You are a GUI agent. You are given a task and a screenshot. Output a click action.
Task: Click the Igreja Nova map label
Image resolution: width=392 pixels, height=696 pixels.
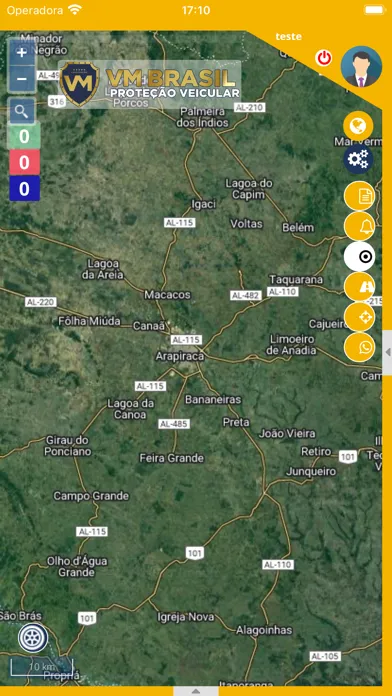(x=186, y=617)
